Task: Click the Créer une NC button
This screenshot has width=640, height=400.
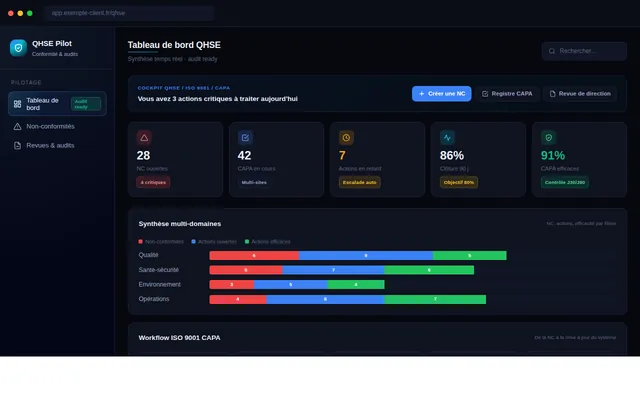Action: pos(442,93)
